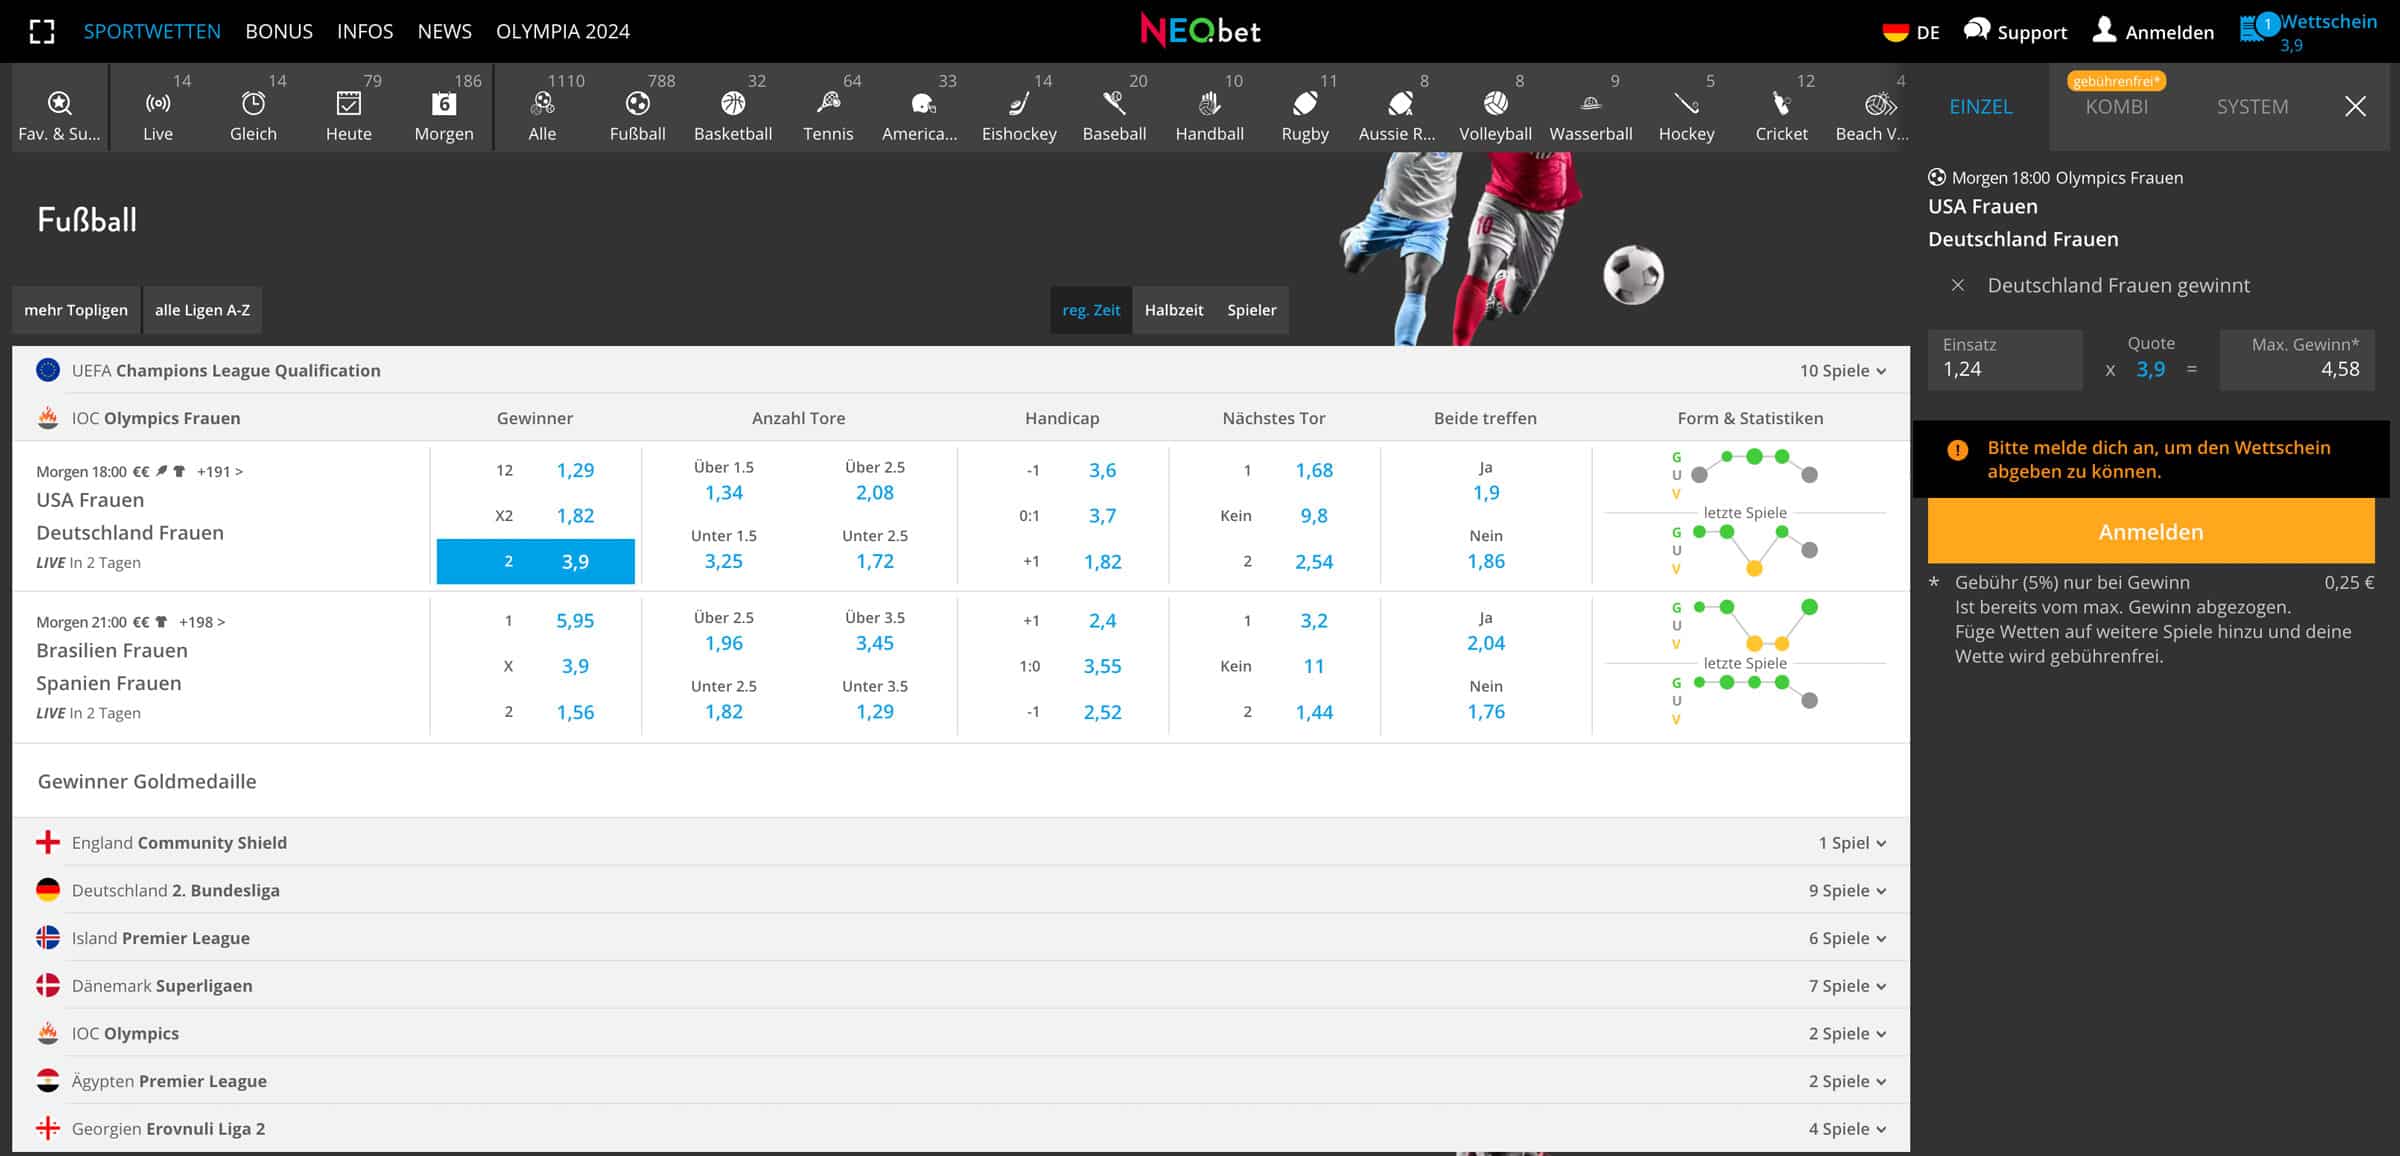2400x1156 pixels.
Task: Switch to SYSTEM bet tab
Action: coord(2252,106)
